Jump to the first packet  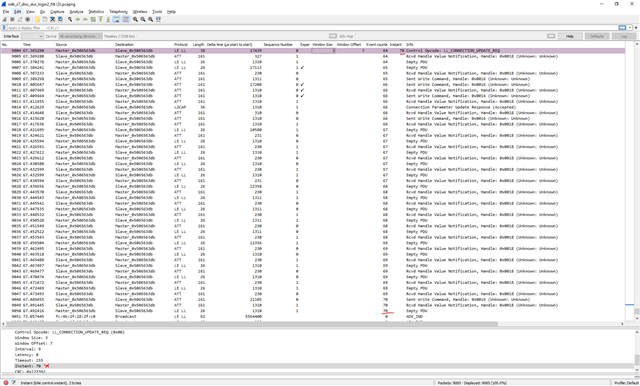pyautogui.click(x=100, y=19)
